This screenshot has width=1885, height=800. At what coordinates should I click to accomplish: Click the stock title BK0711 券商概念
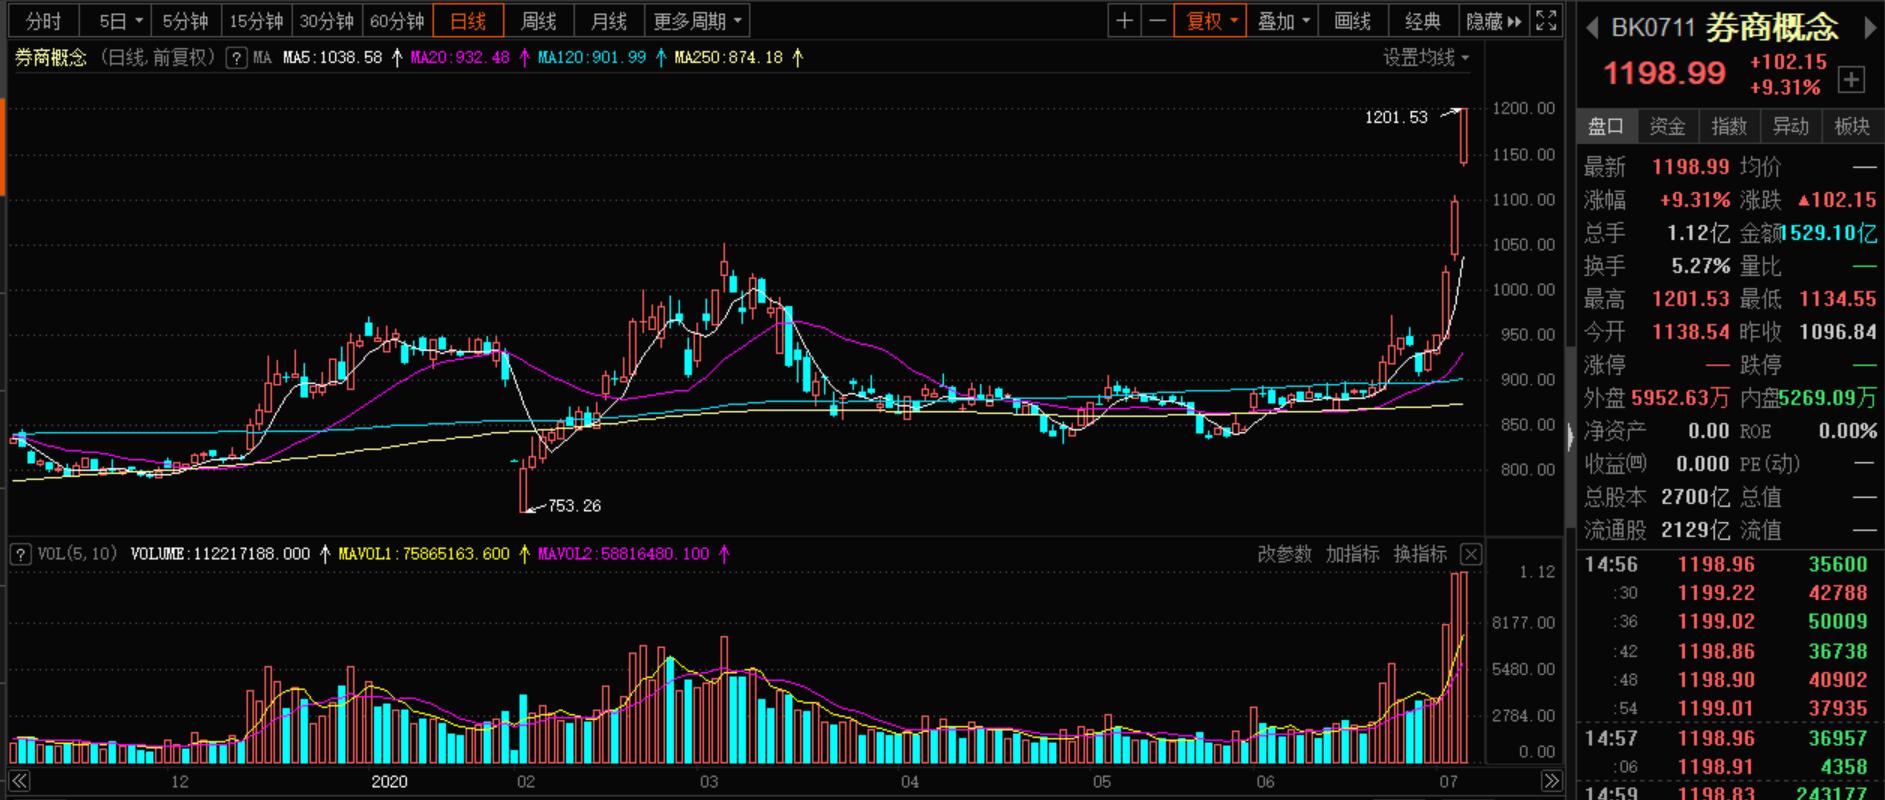tap(1725, 27)
